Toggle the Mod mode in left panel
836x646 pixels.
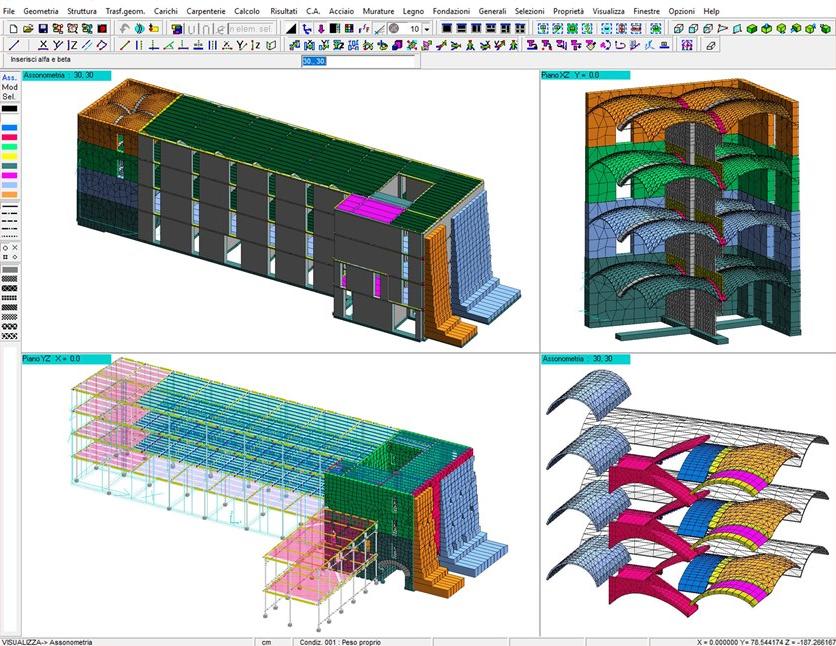[x=9, y=87]
